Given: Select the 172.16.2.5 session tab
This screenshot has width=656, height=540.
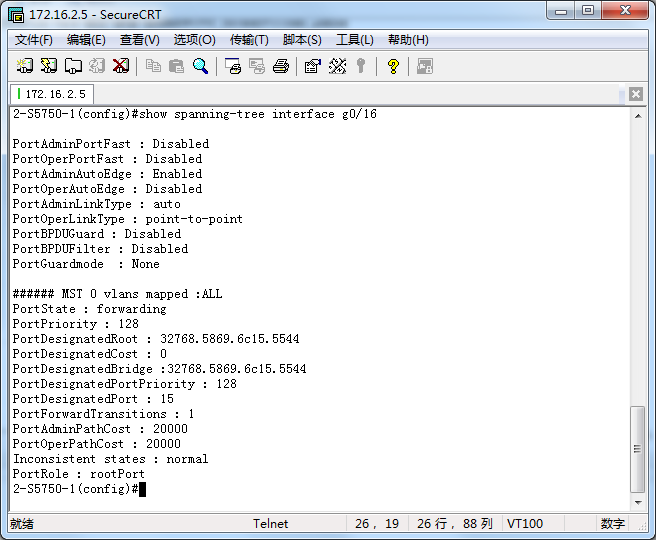Looking at the screenshot, I should coord(53,94).
